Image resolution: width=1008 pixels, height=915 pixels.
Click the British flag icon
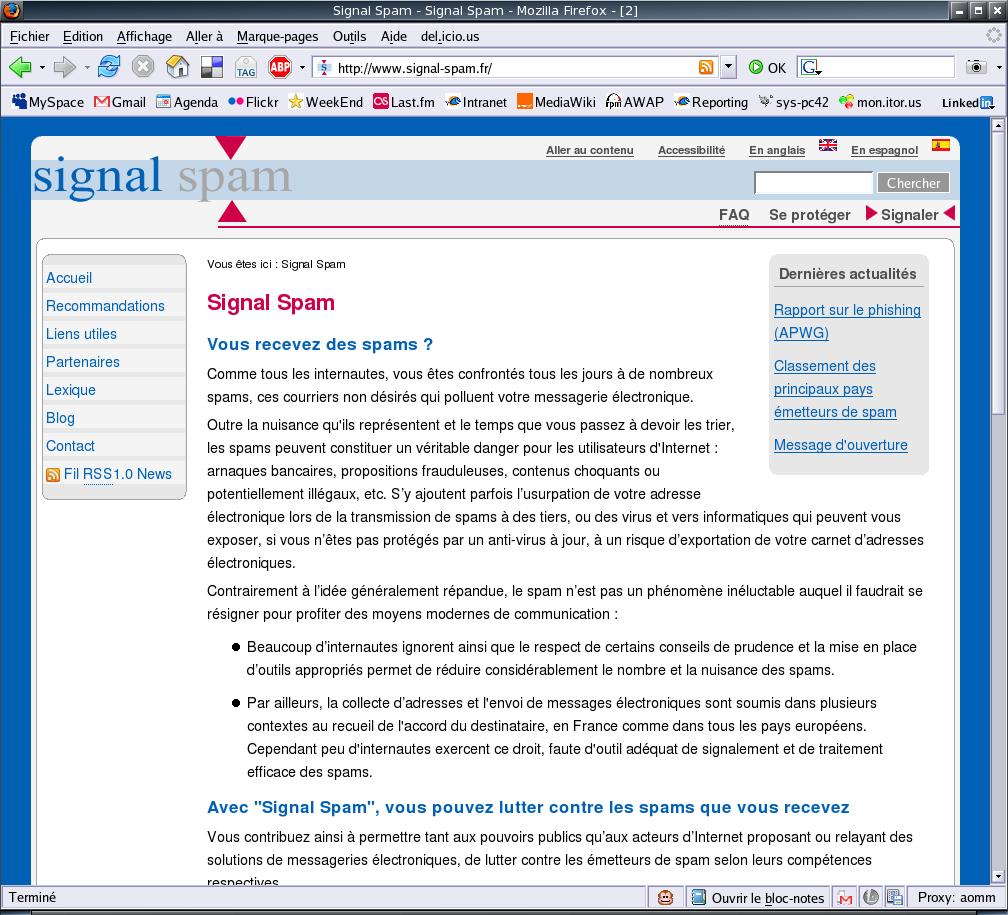(x=827, y=145)
